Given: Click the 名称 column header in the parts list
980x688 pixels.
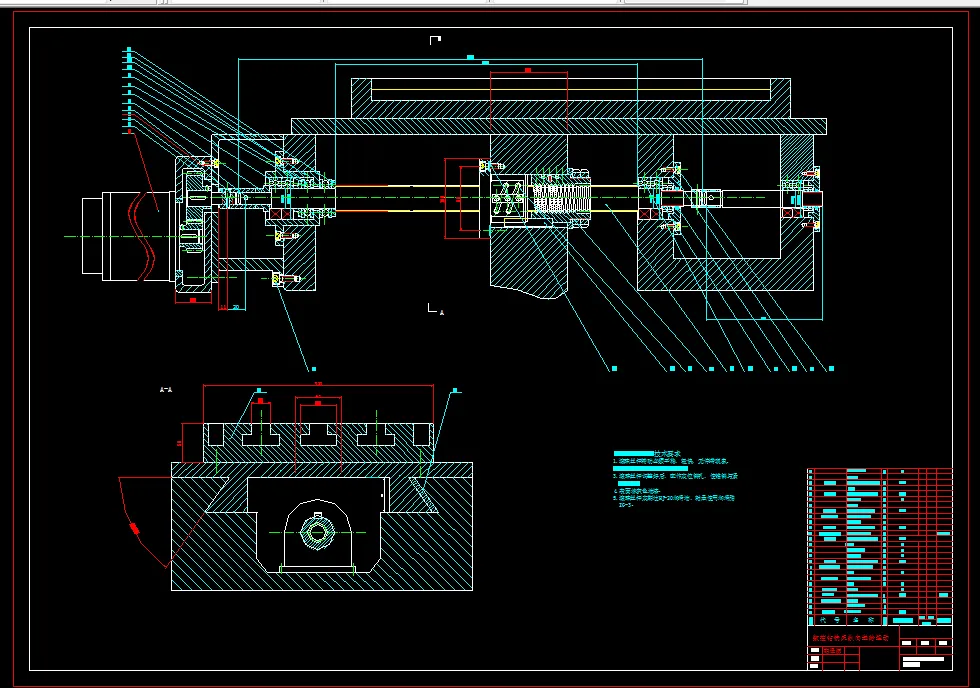Looking at the screenshot, I should (864, 620).
